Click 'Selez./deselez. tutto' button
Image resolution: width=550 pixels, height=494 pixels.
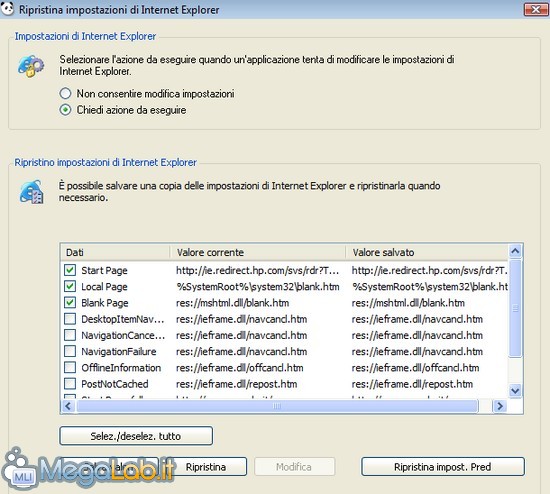click(136, 436)
